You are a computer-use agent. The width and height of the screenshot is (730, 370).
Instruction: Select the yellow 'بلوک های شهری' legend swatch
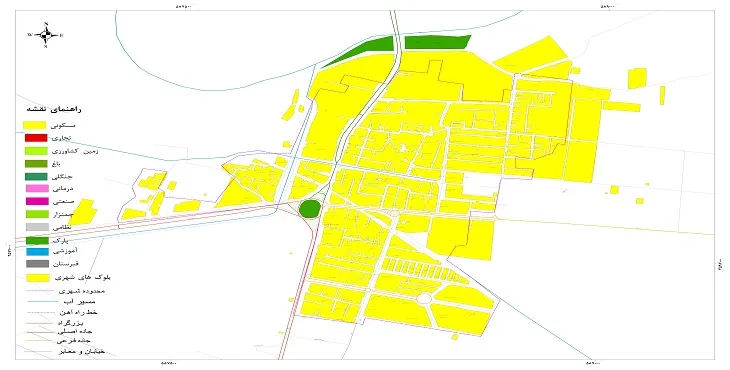38,277
